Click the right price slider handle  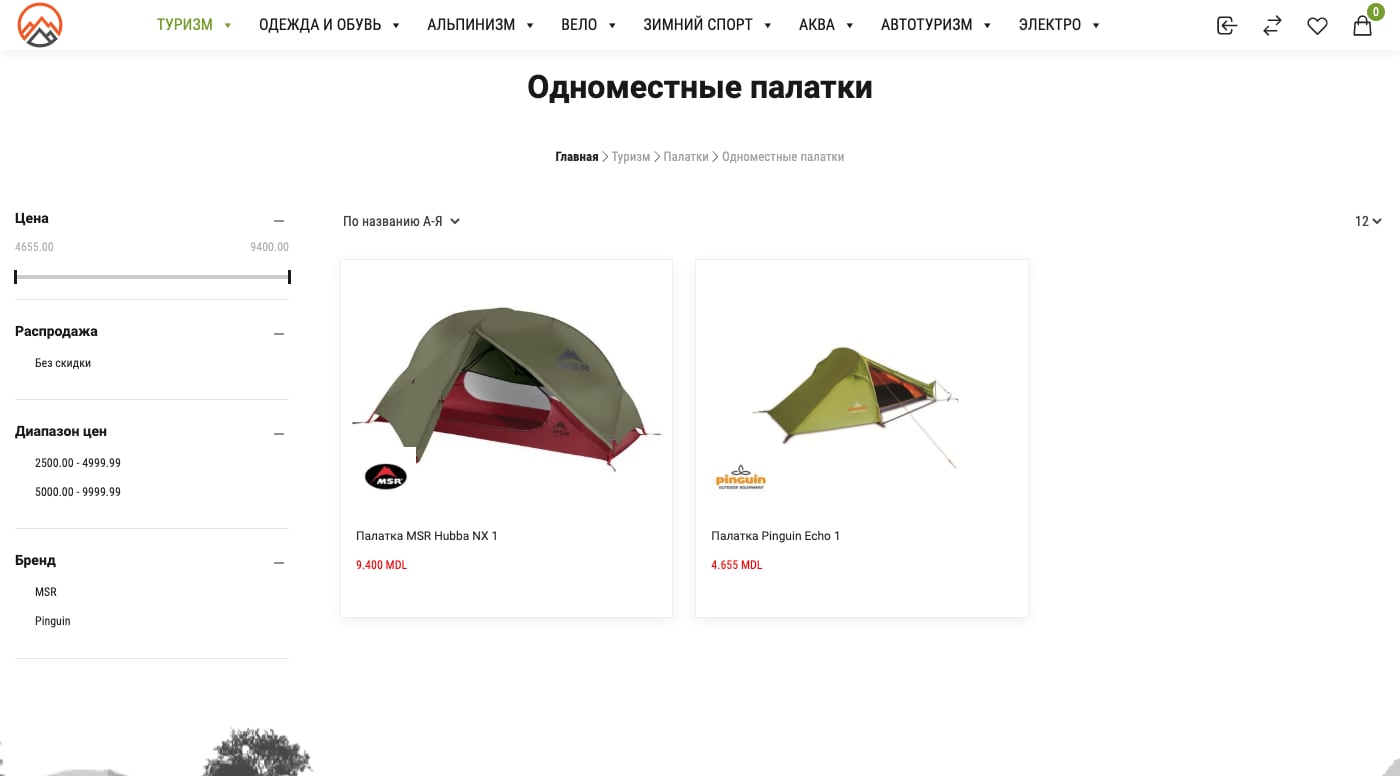[289, 277]
